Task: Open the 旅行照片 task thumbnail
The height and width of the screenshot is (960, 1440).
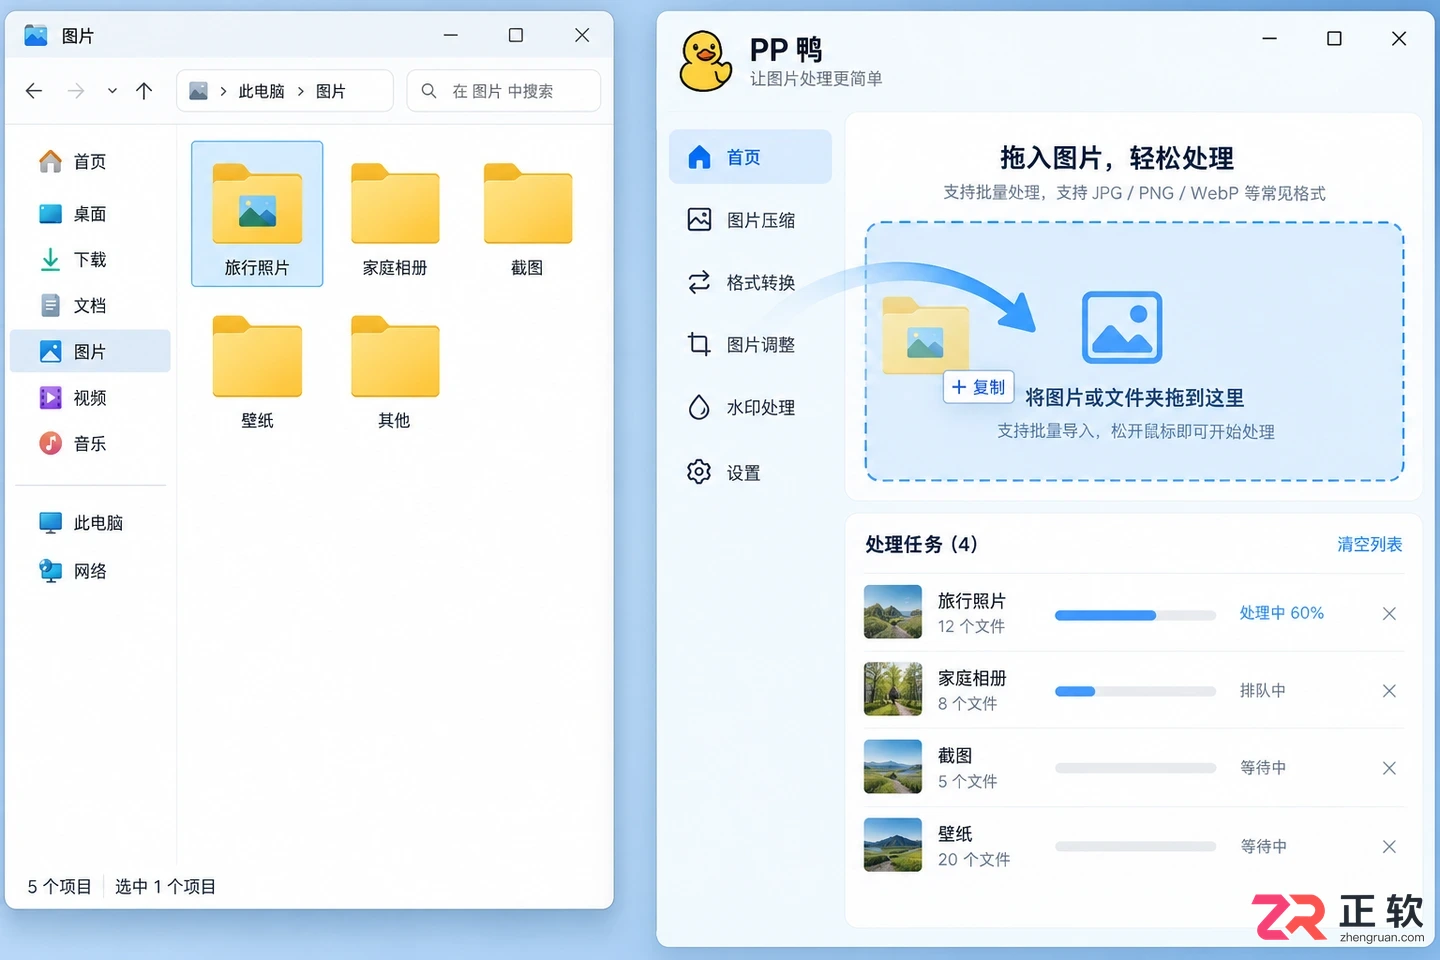Action: point(893,612)
